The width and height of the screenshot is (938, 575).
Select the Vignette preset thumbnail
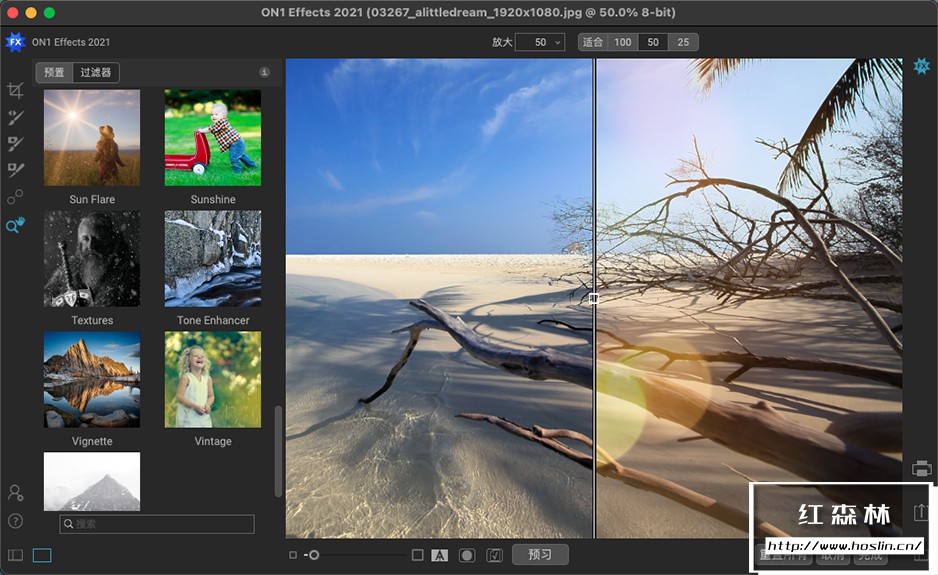point(92,379)
